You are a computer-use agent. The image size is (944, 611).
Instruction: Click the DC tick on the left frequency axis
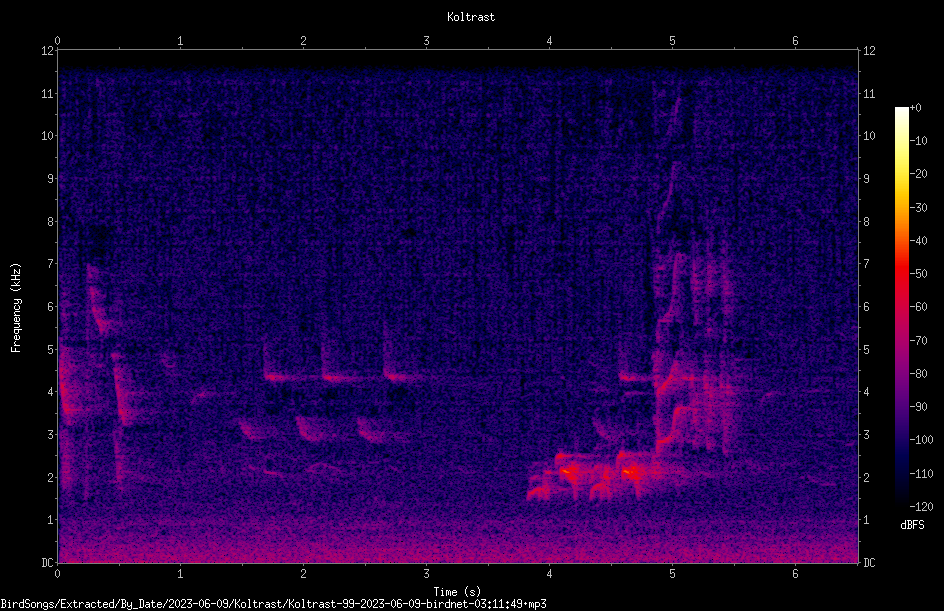47,563
